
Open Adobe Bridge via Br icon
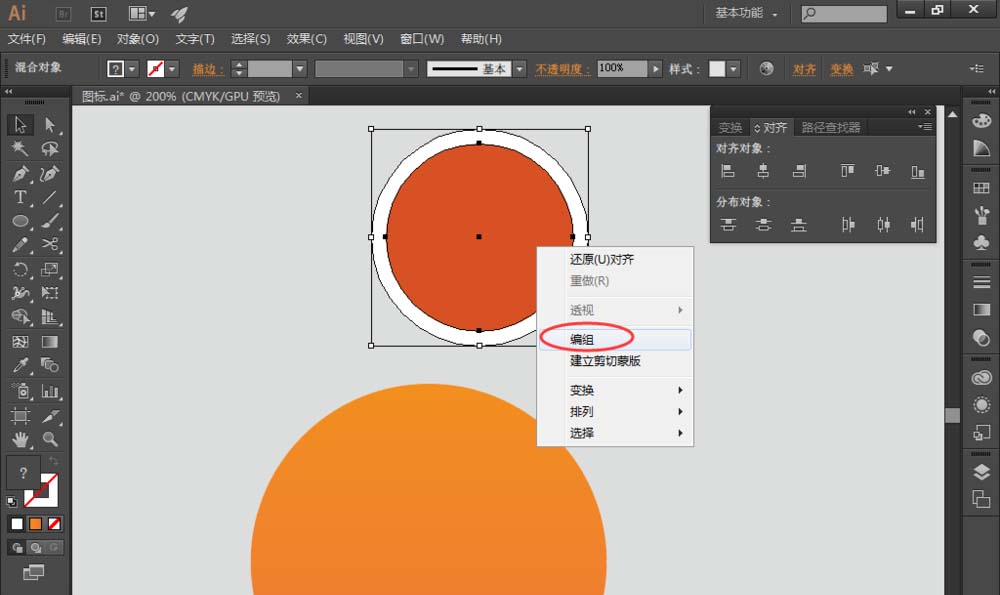click(x=63, y=14)
